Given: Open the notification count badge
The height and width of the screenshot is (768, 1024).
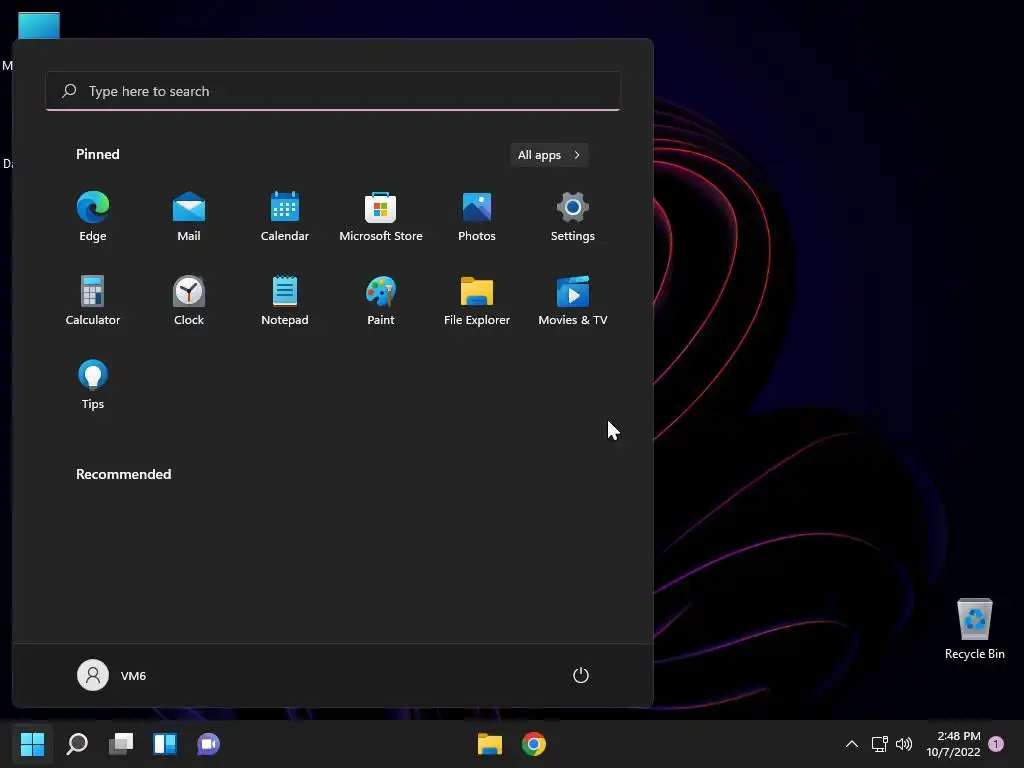Looking at the screenshot, I should click(996, 744).
